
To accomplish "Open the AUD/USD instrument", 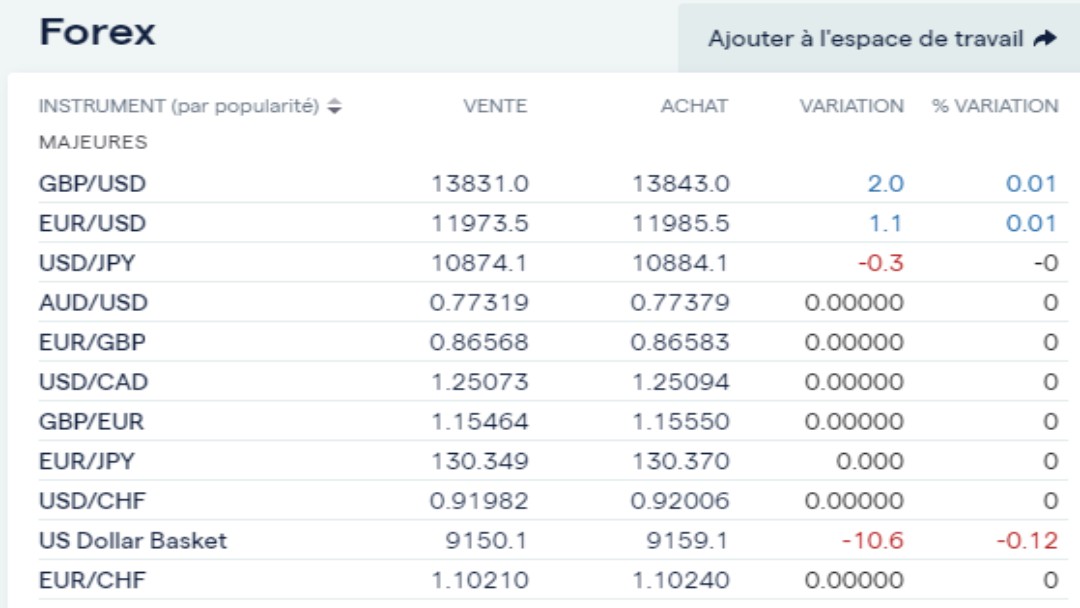I will (93, 302).
